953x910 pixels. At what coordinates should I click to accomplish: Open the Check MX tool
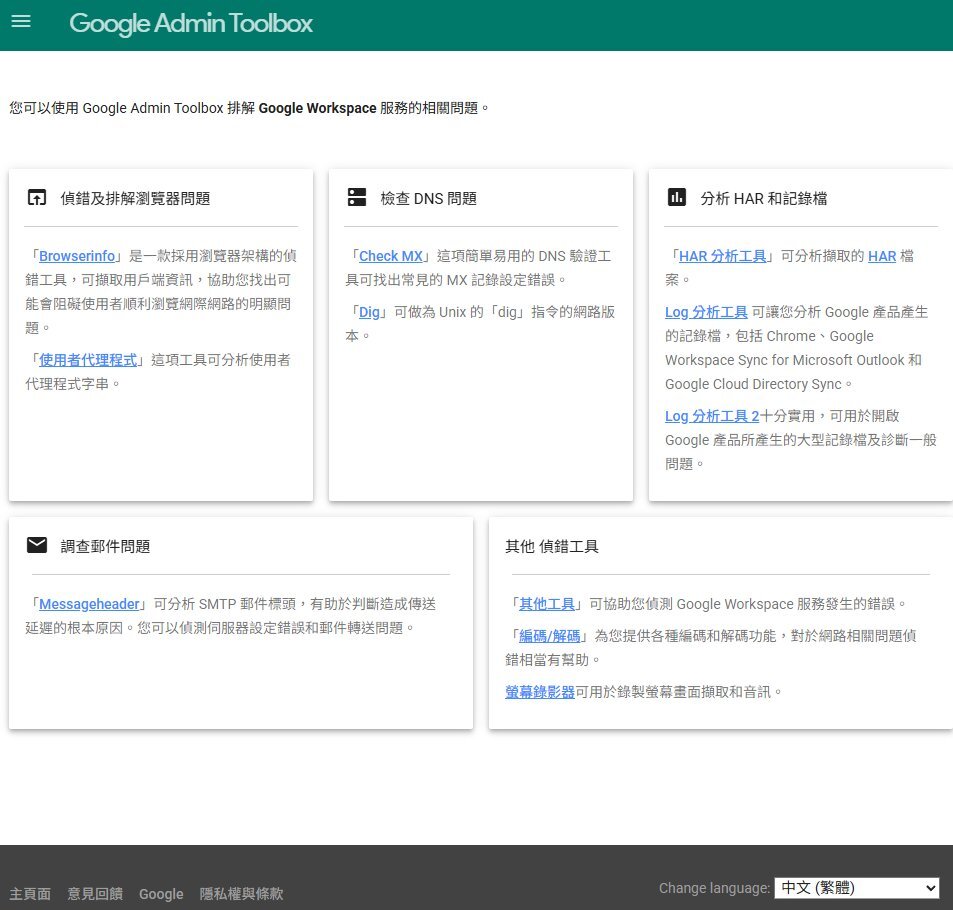tap(391, 256)
